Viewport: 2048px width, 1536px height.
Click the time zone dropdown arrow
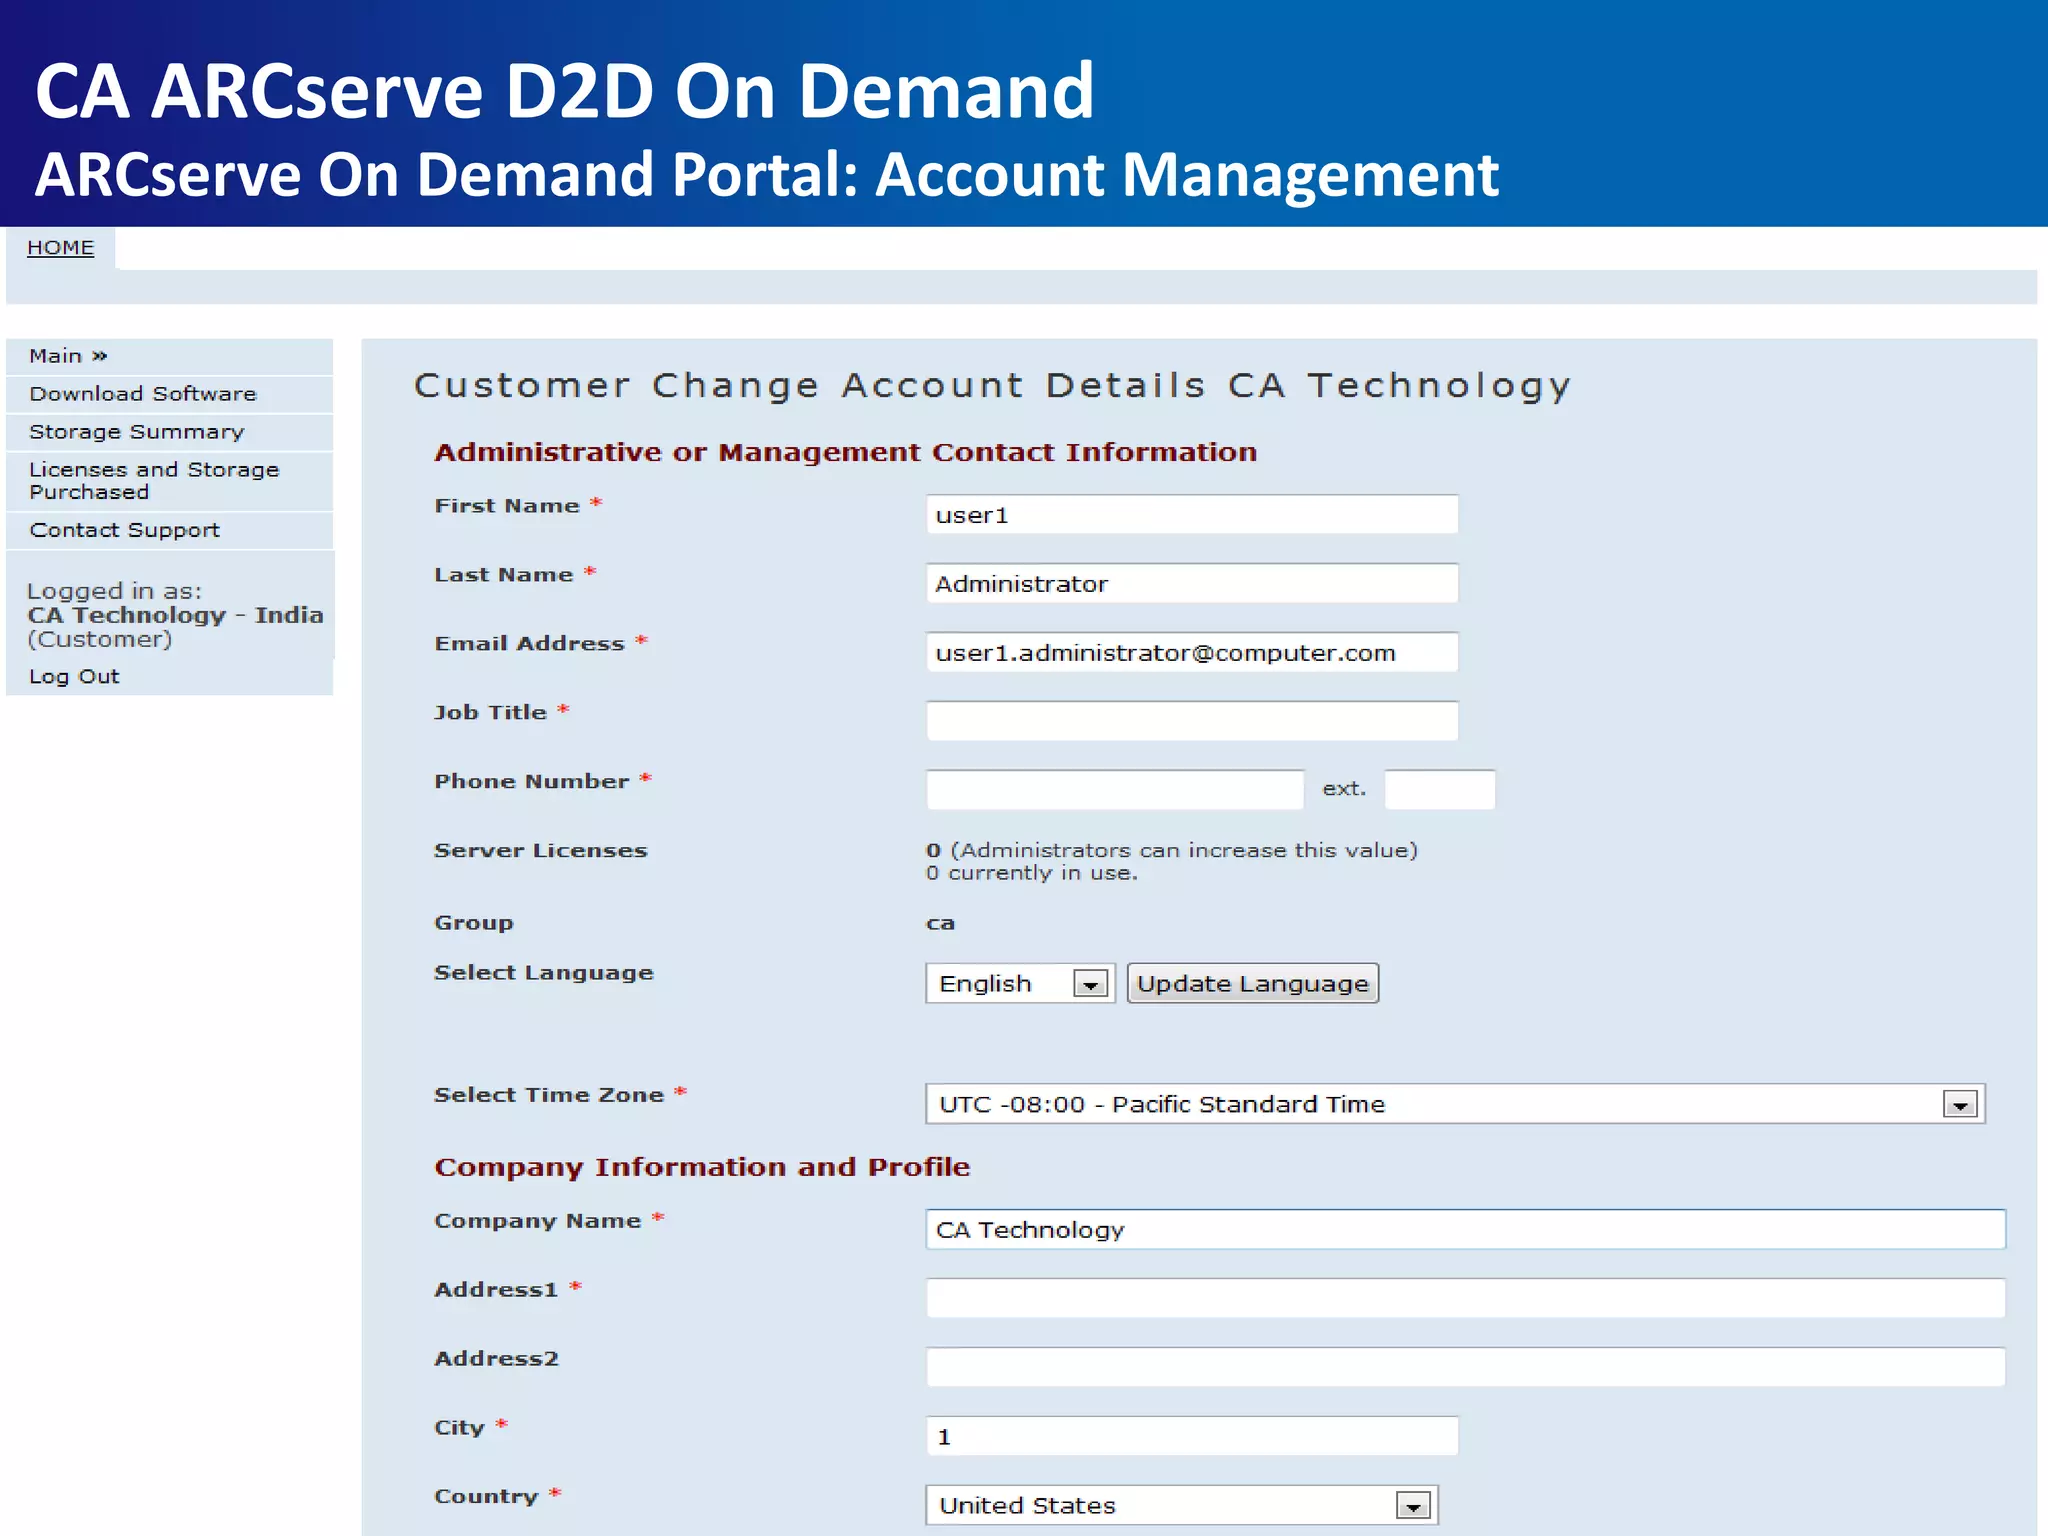(1960, 1105)
